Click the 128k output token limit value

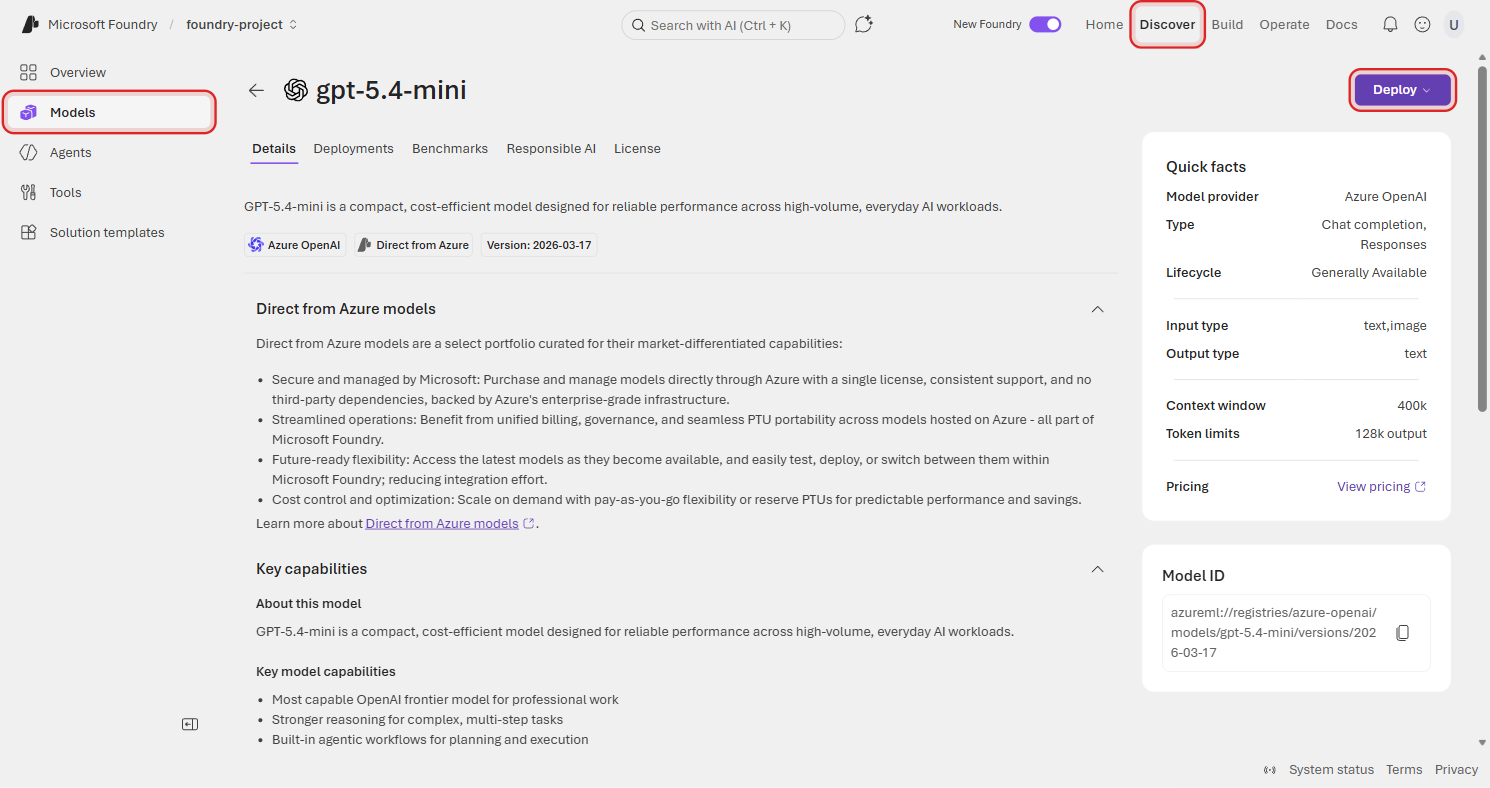point(1391,434)
